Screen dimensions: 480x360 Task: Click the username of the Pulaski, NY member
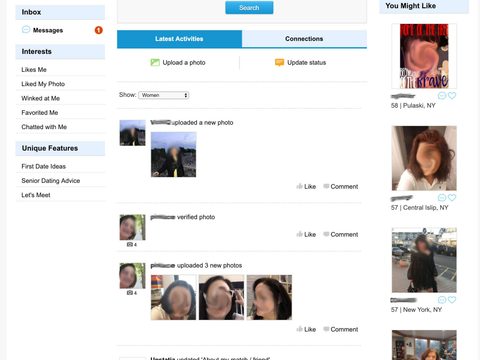pos(403,96)
